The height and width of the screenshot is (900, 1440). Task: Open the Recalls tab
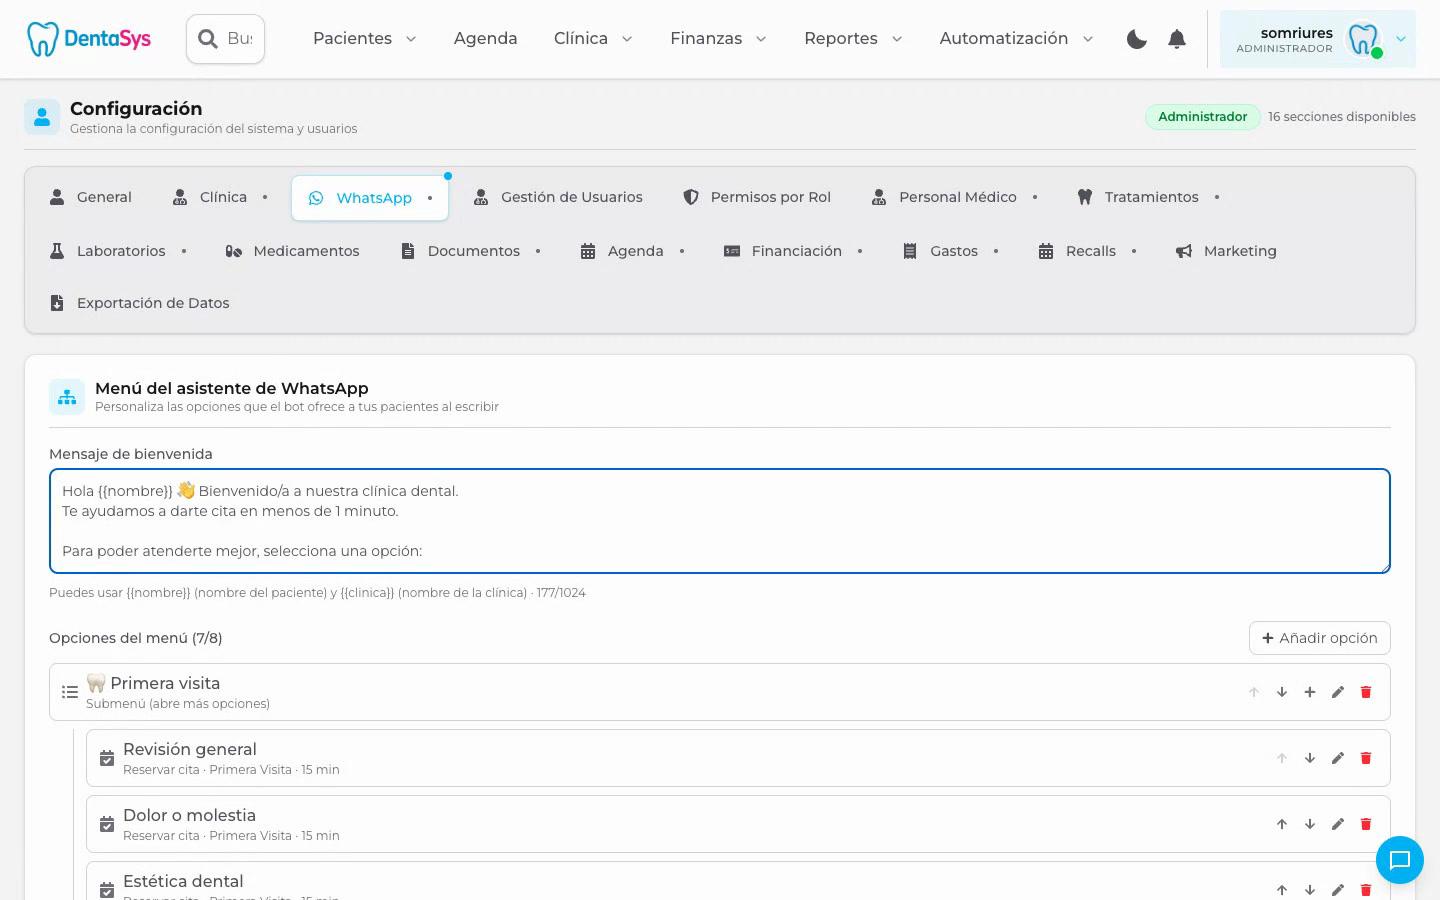click(1088, 251)
